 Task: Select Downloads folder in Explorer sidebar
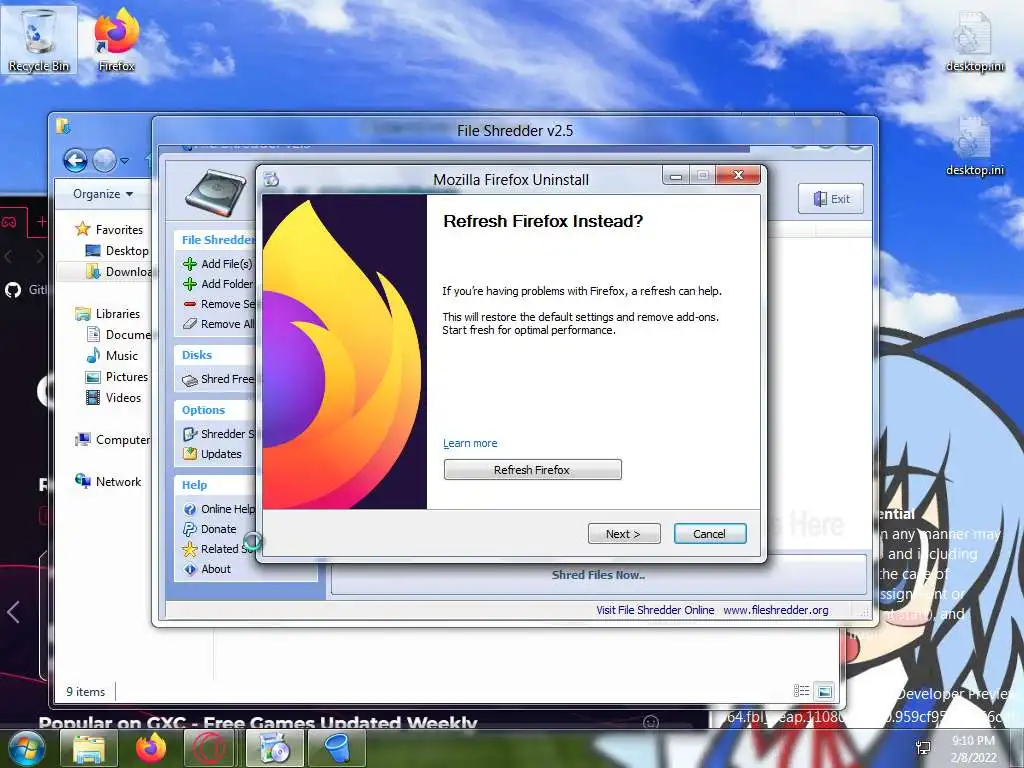(119, 272)
